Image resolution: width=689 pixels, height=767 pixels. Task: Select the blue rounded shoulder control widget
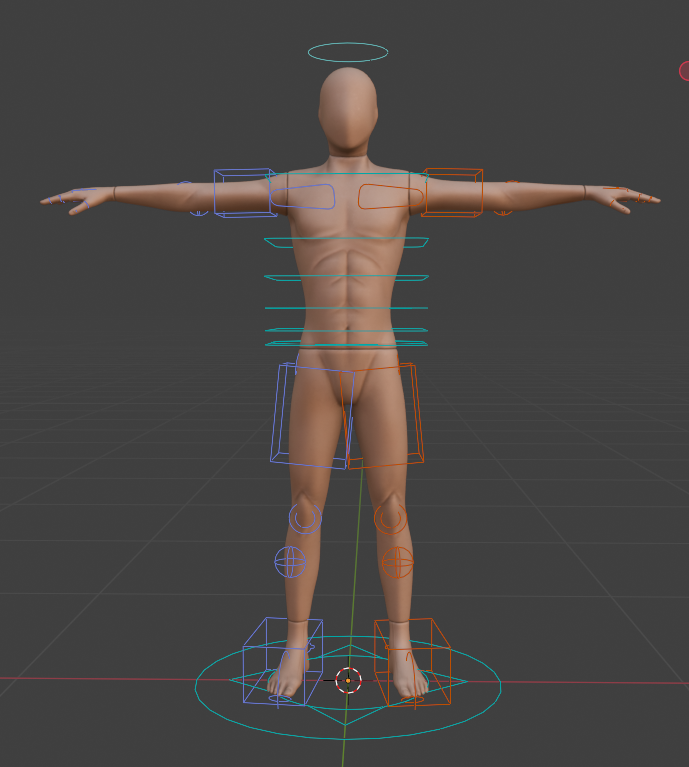[303, 197]
